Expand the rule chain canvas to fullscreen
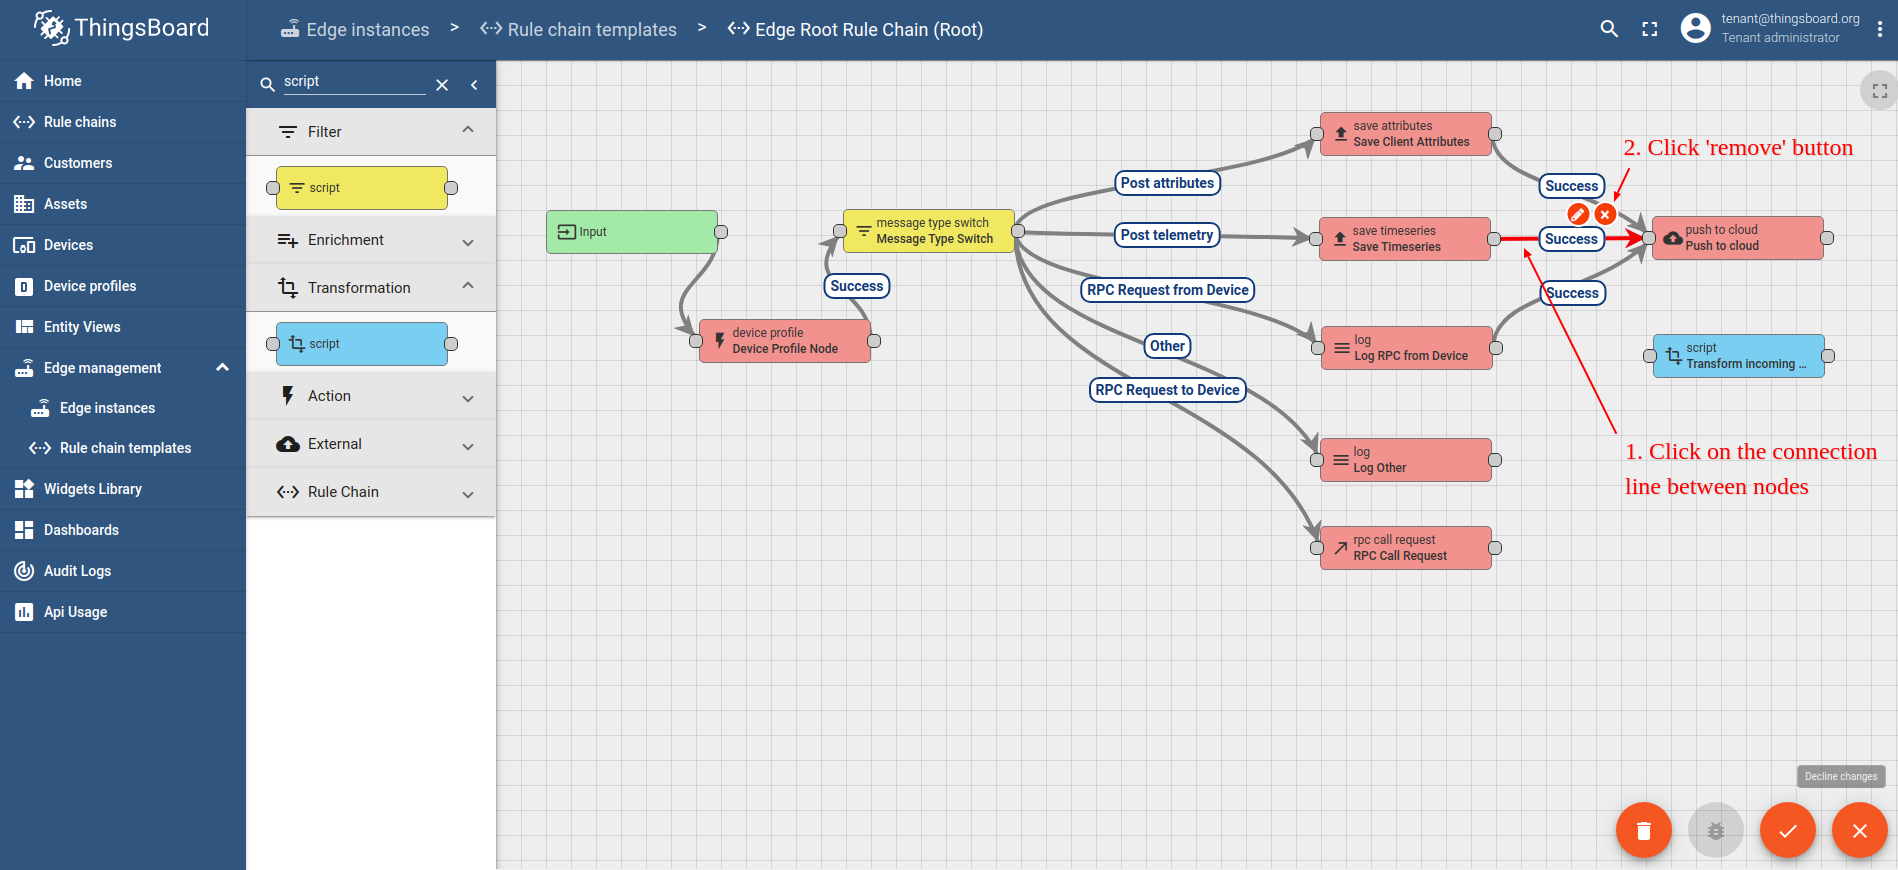1898x870 pixels. pos(1879,91)
